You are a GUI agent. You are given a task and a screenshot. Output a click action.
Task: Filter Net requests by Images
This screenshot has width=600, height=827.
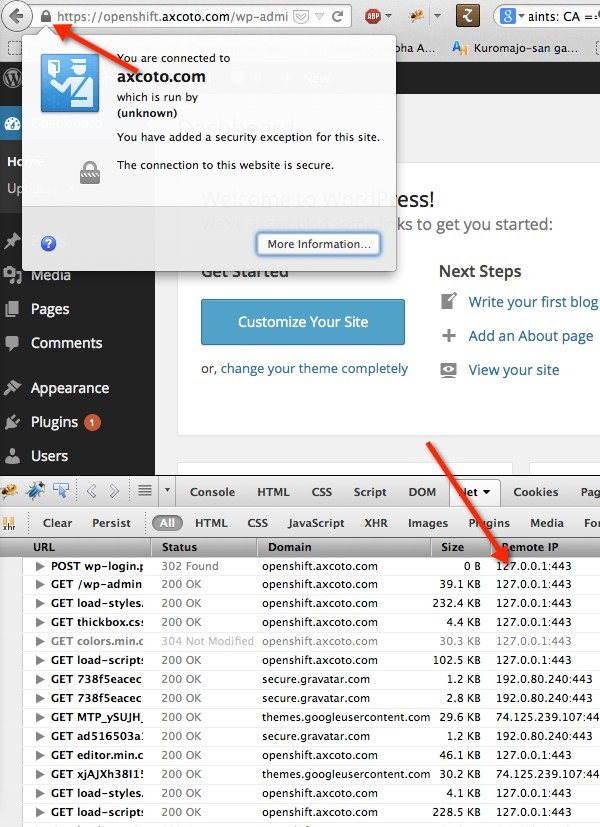pyautogui.click(x=428, y=523)
